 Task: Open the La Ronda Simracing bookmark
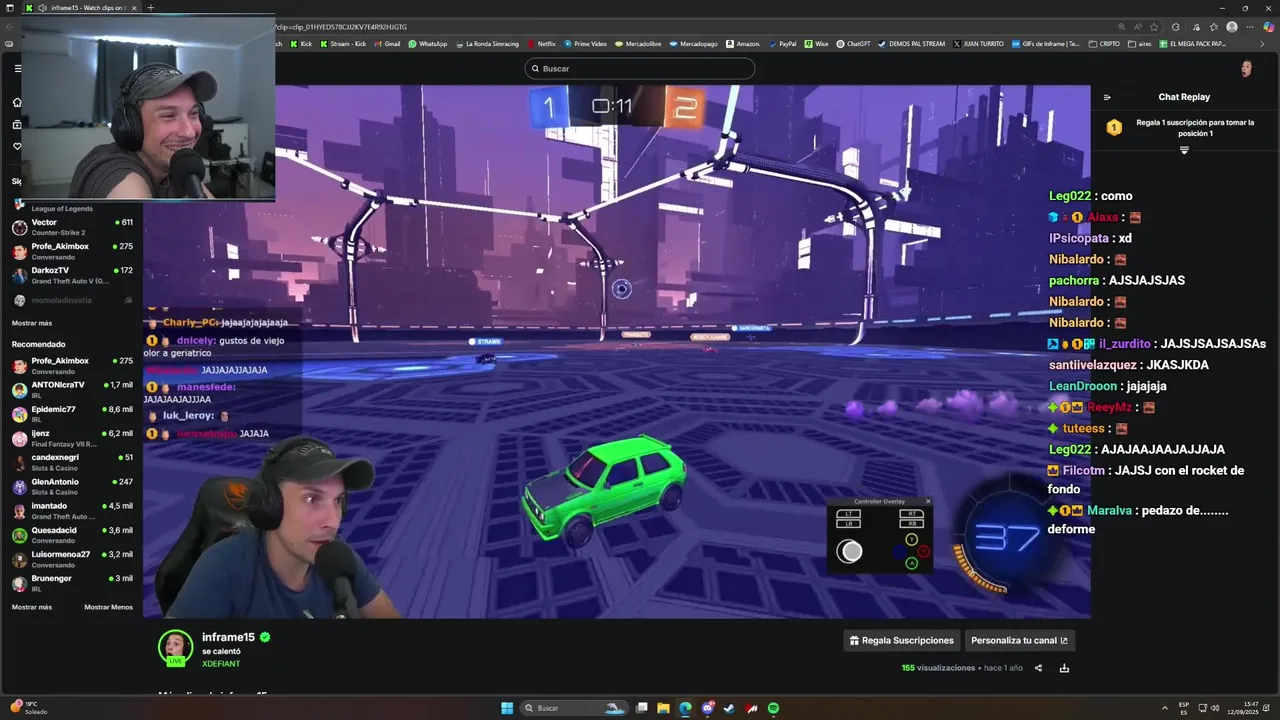[x=487, y=44]
